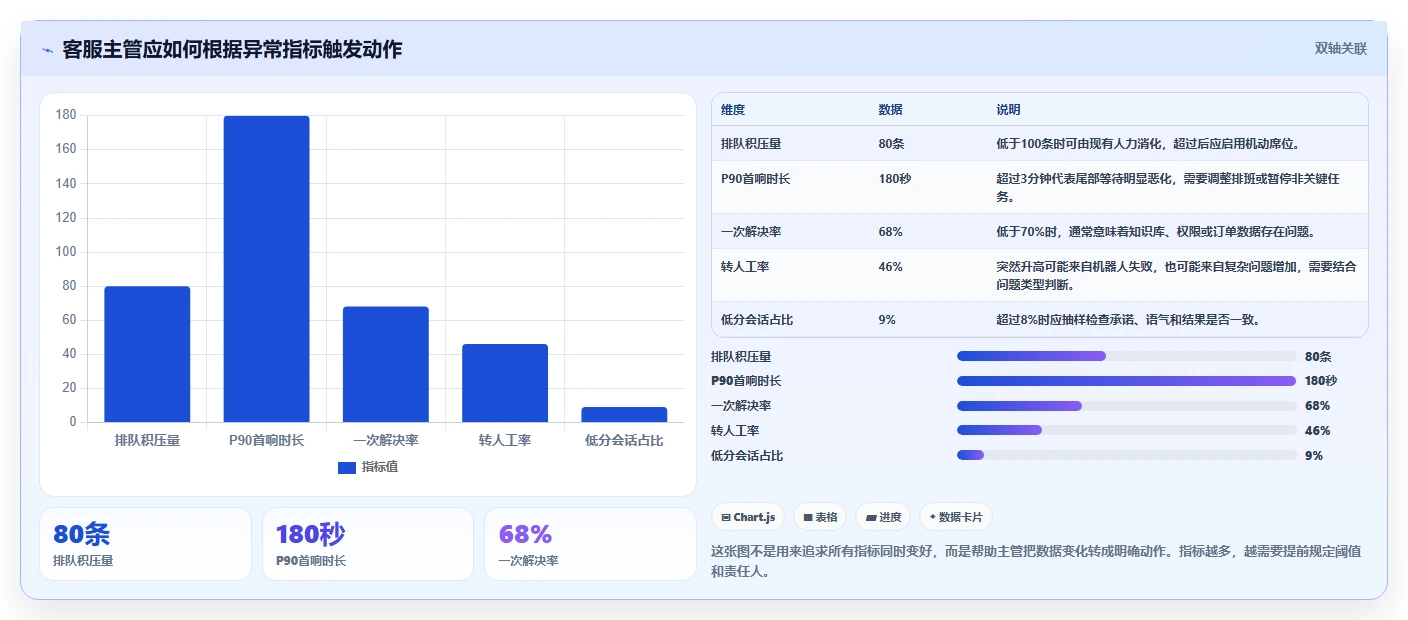Click the P90首响时长 bar in chart
Image resolution: width=1408 pixels, height=620 pixels.
(x=266, y=269)
